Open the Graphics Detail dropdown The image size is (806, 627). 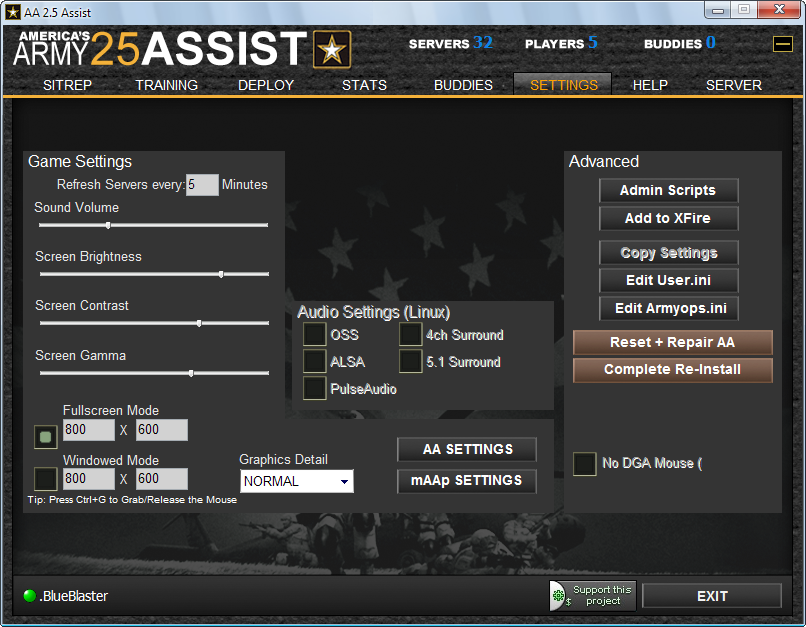[297, 481]
